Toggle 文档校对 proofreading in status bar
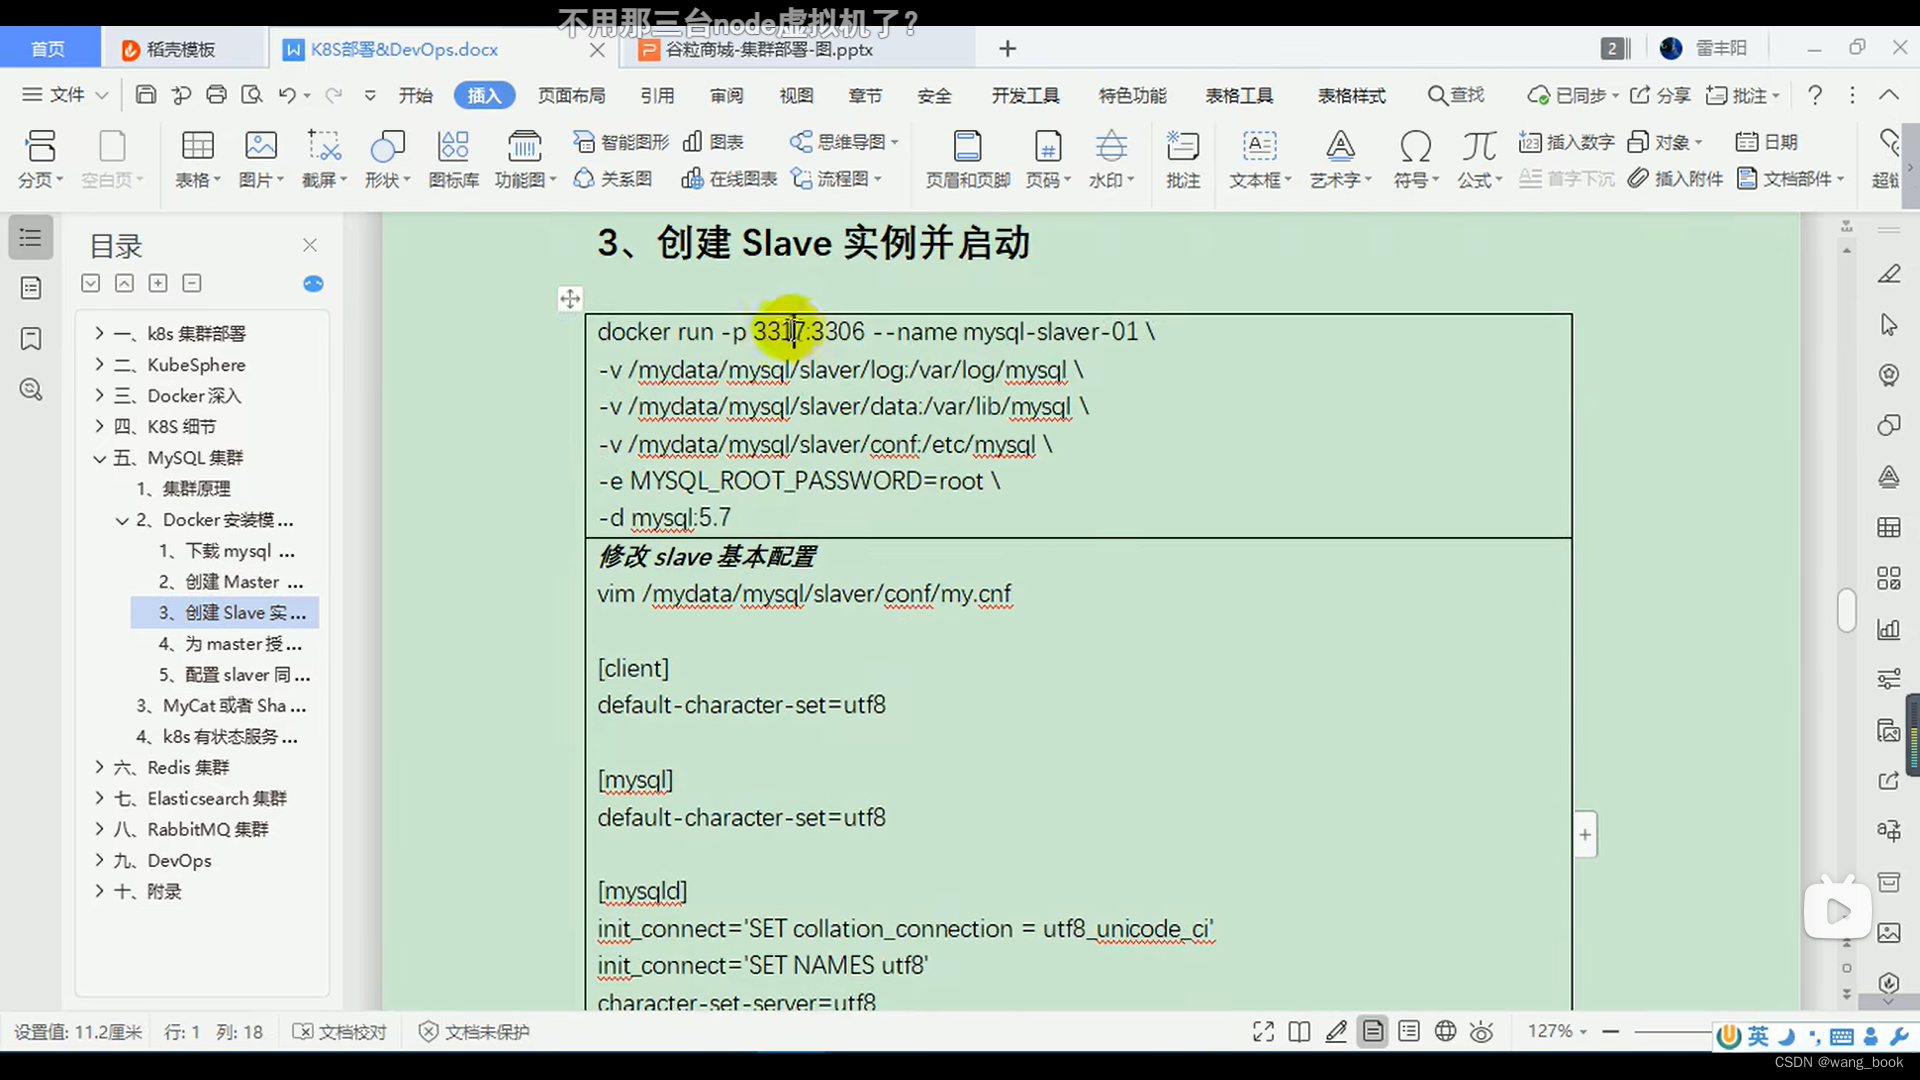The image size is (1920, 1080). tap(339, 1031)
